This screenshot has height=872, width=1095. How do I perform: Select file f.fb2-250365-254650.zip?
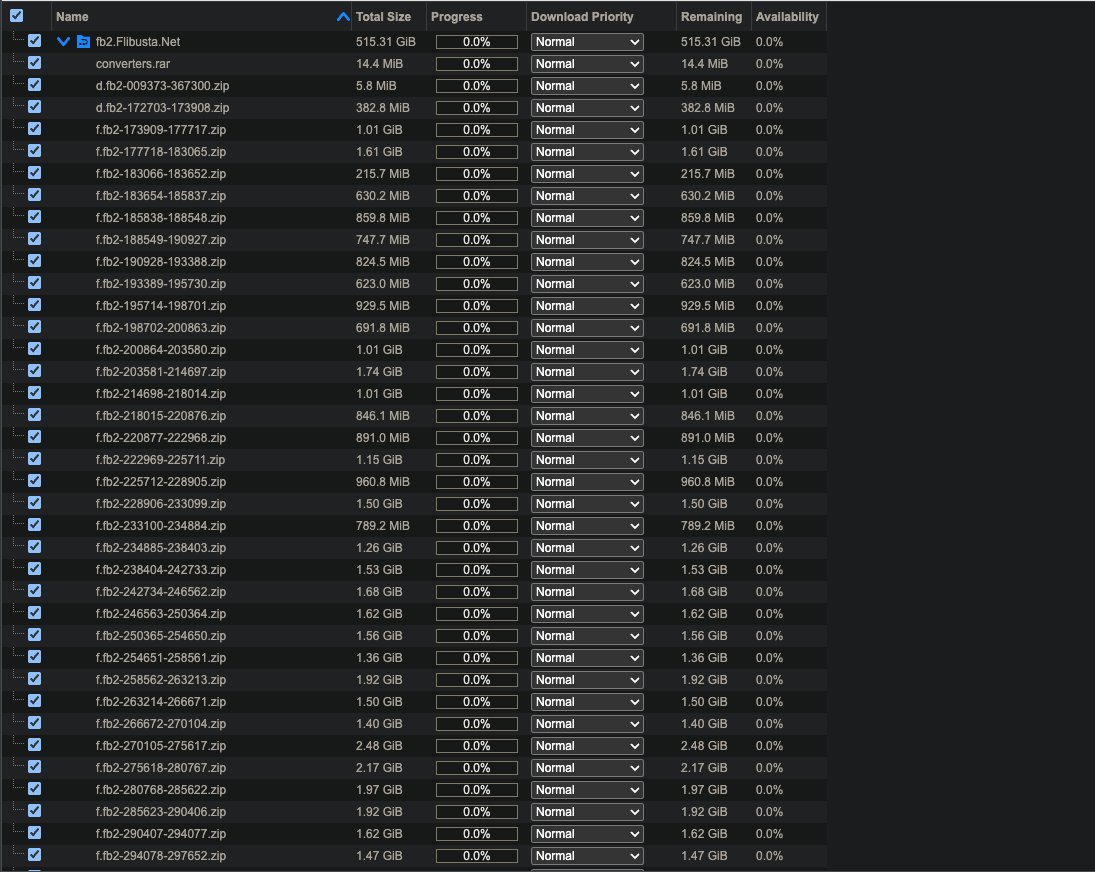coord(161,635)
